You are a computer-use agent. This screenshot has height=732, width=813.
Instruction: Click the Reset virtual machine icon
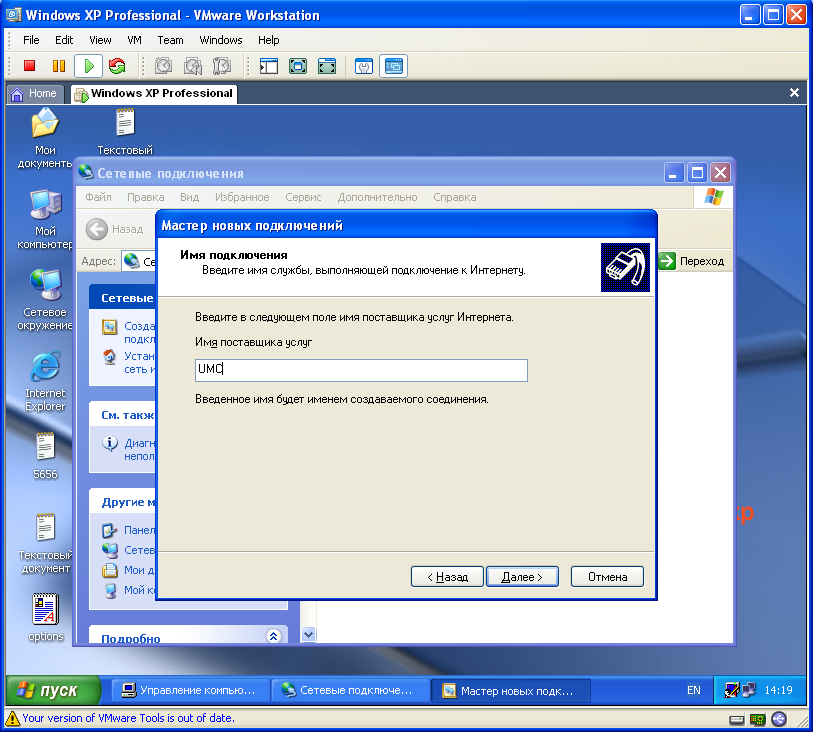117,66
